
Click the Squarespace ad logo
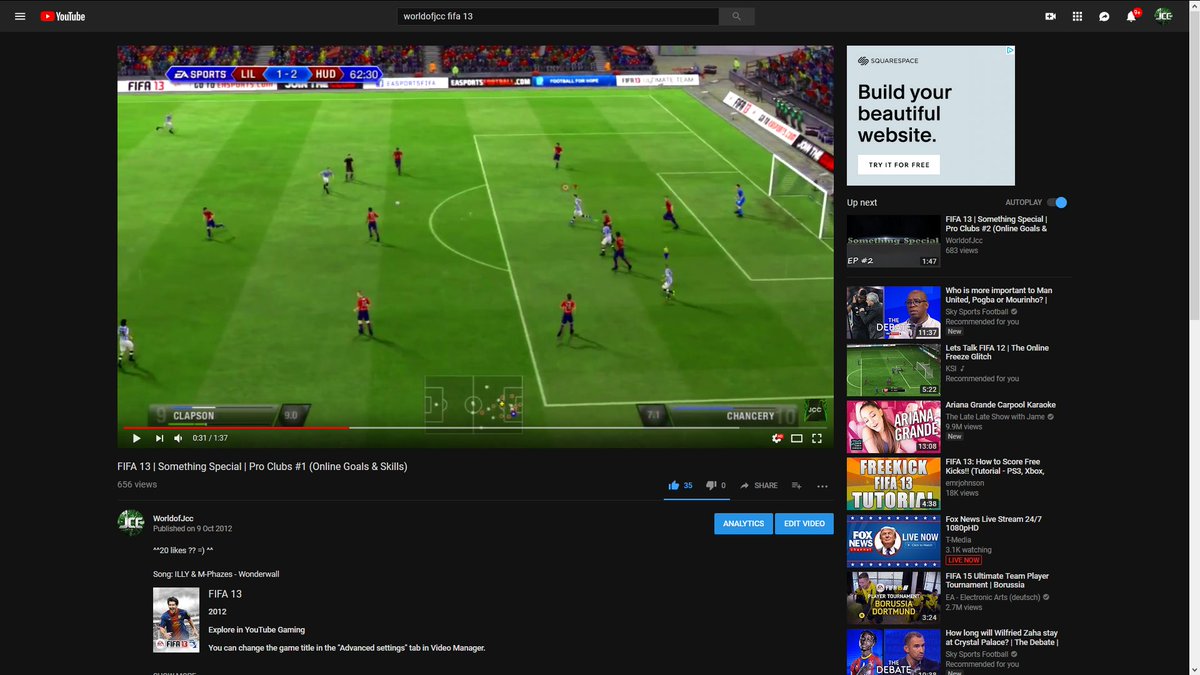point(889,61)
